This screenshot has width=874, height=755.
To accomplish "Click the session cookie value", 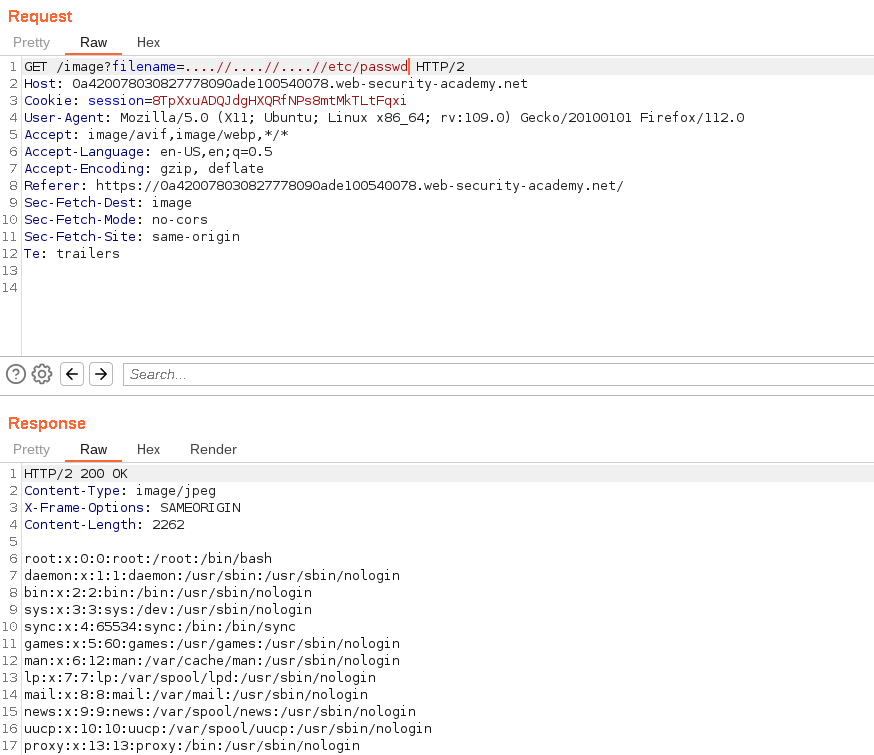I will click(279, 101).
